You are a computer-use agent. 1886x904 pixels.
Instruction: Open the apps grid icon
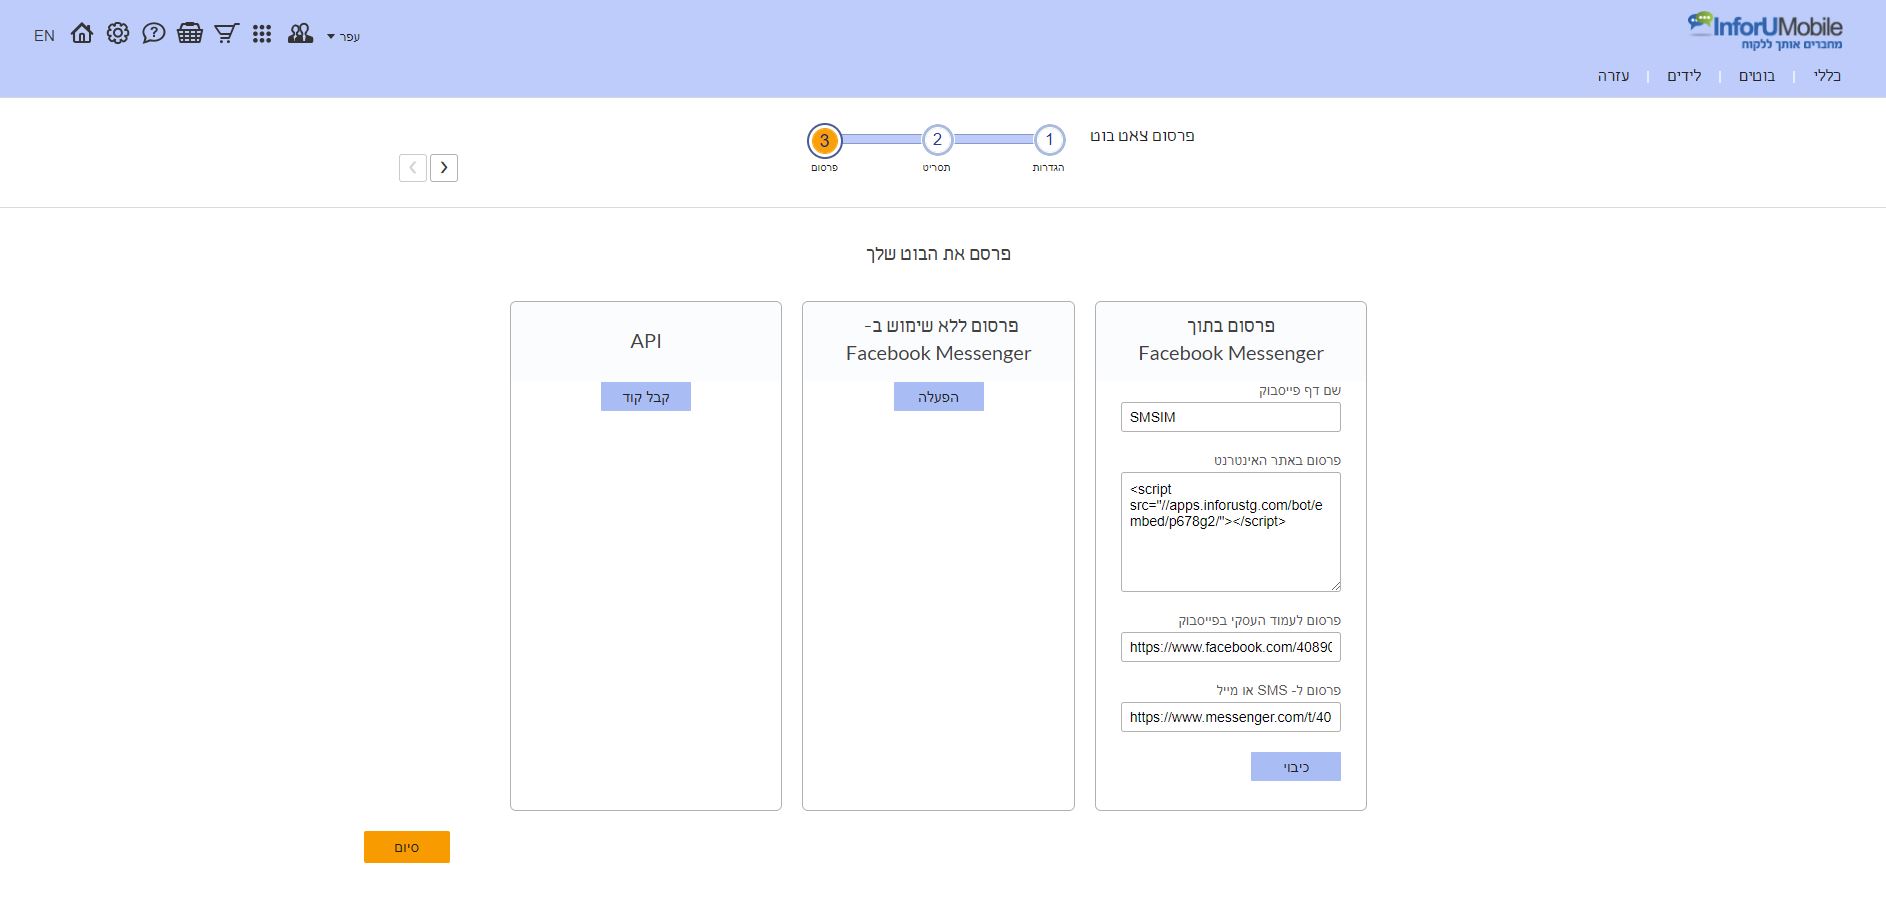point(262,34)
